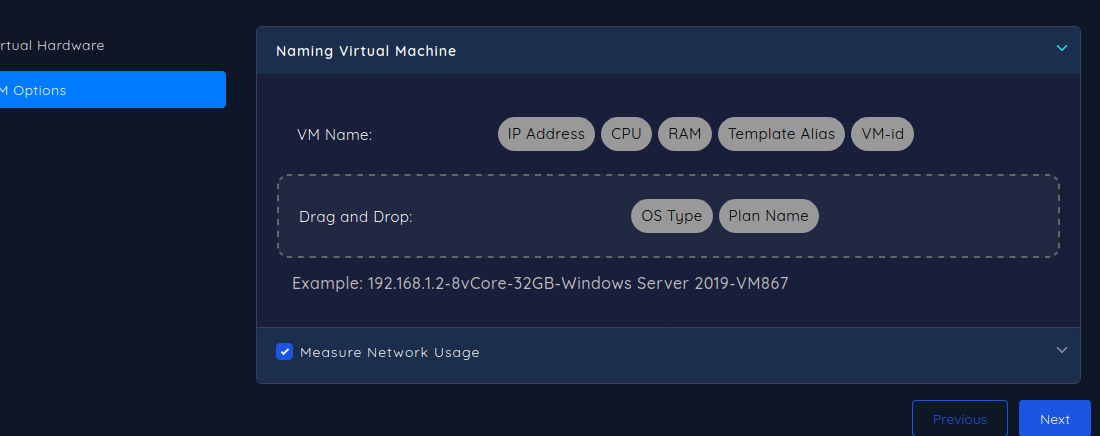Viewport: 1100px width, 436px height.
Task: Click the Naming Virtual Machine header title
Action: point(366,51)
